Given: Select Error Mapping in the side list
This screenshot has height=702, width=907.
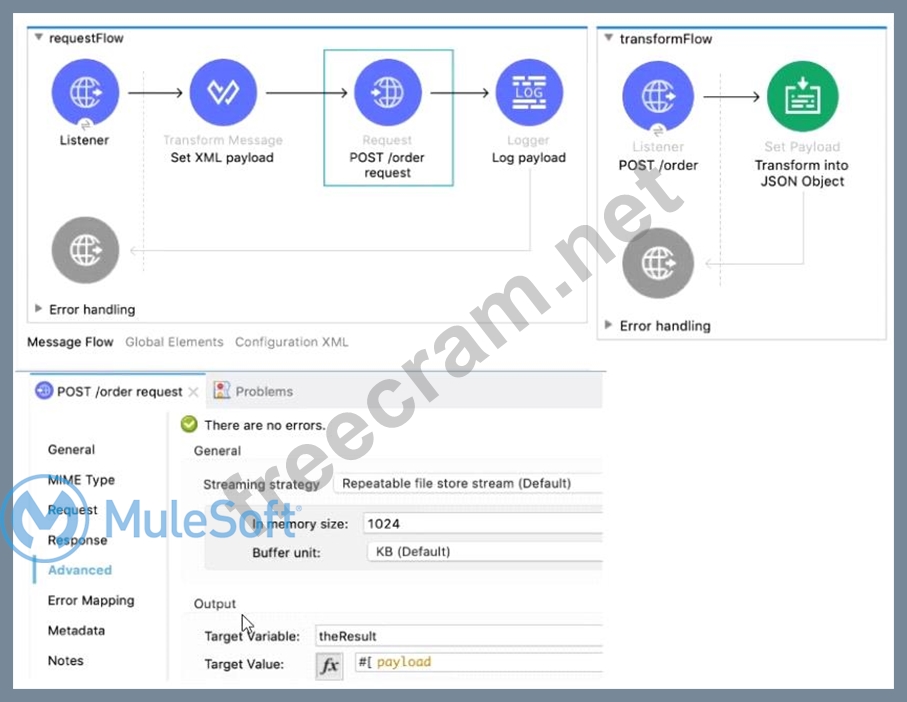Looking at the screenshot, I should coord(91,600).
